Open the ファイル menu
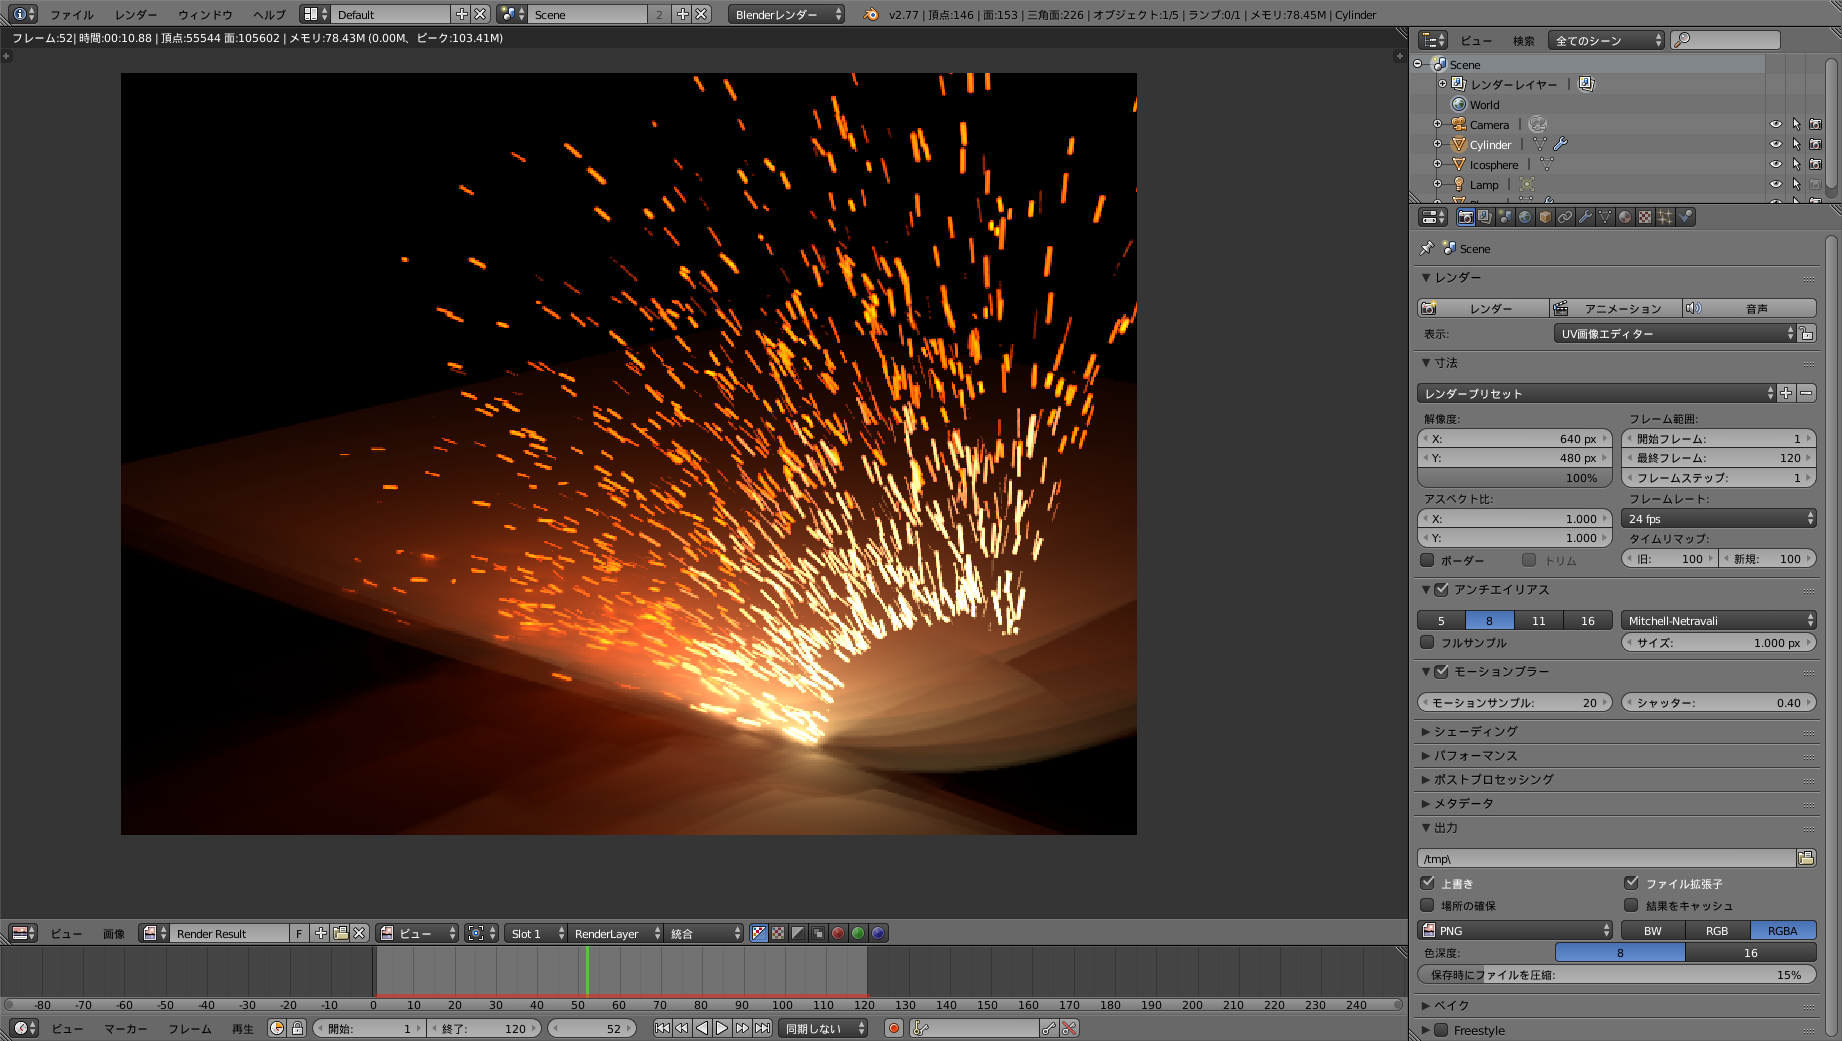This screenshot has width=1842, height=1041. pos(72,14)
